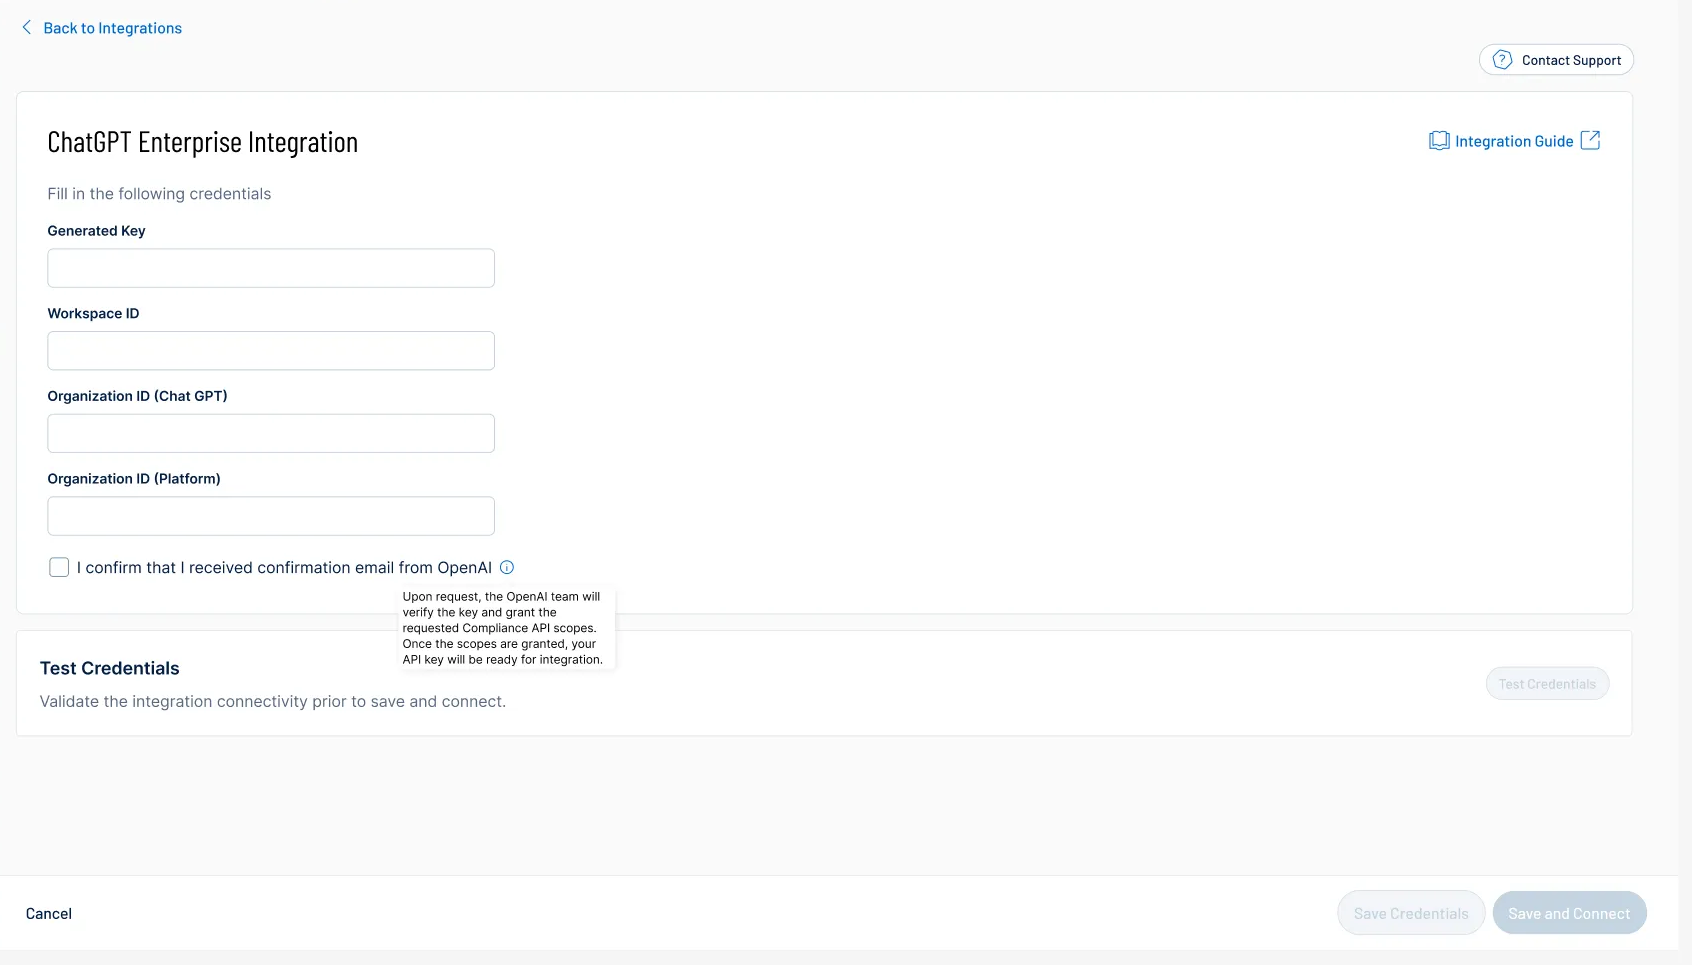Focus the Generated Key input field

pos(271,268)
